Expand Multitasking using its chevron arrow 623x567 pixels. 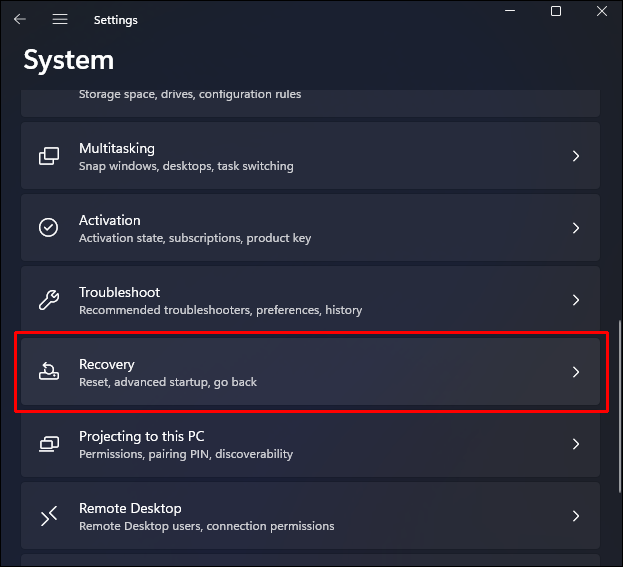pyautogui.click(x=575, y=156)
